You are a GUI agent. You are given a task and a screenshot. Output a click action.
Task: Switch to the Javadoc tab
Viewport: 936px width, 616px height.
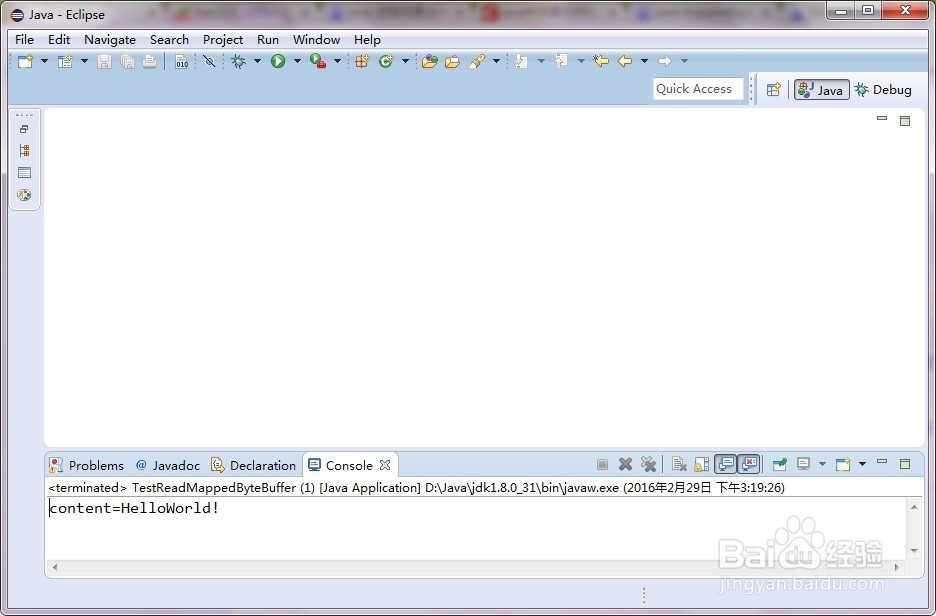[x=168, y=465]
